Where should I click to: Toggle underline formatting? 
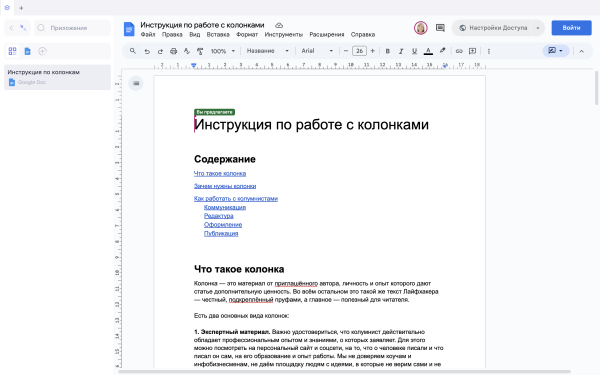(414, 51)
